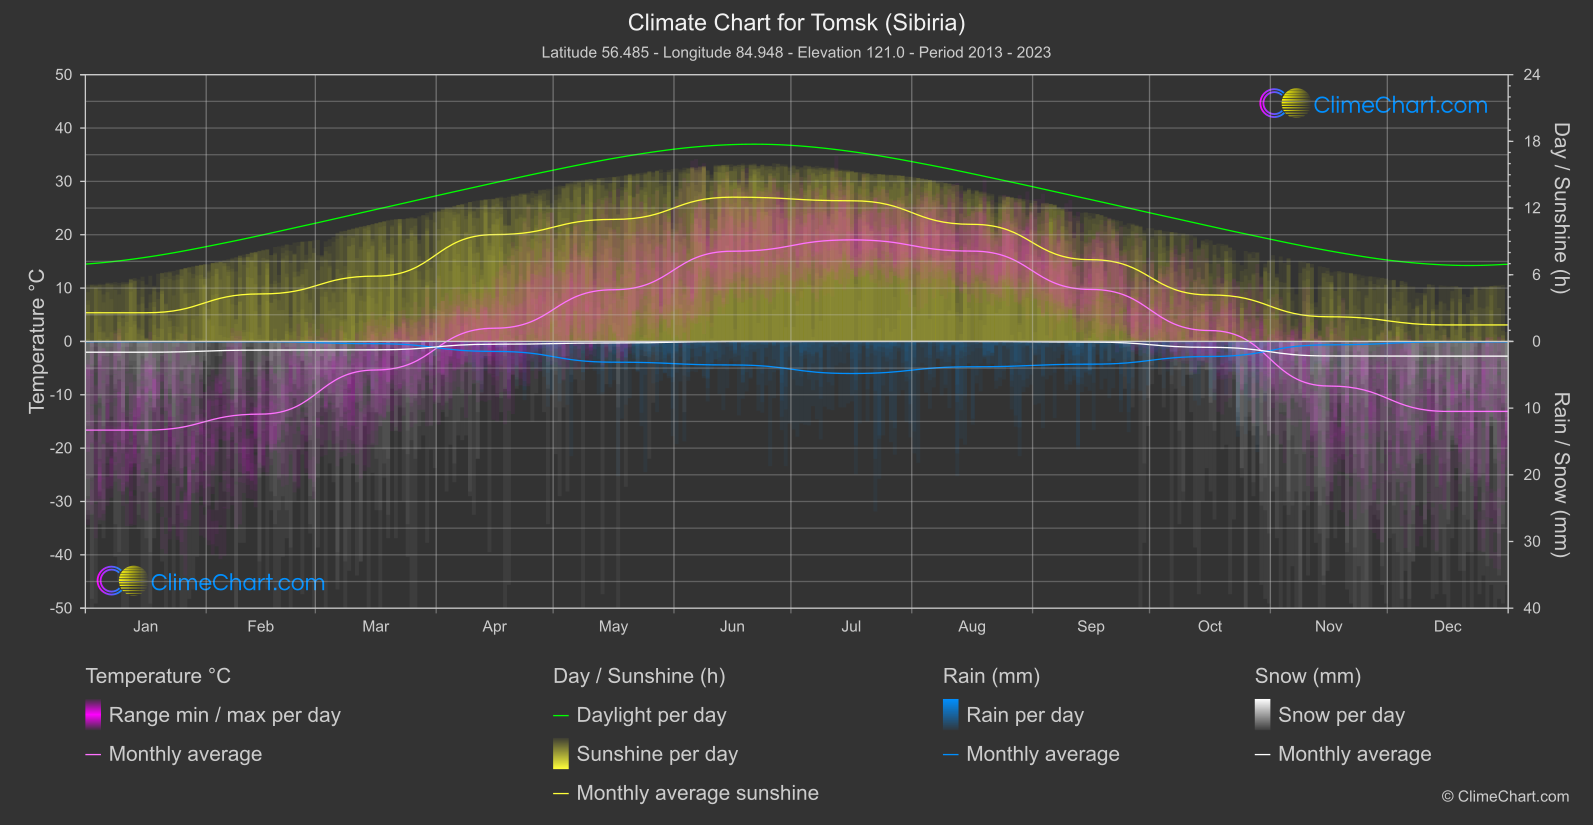Click the May month label
Image resolution: width=1593 pixels, height=825 pixels.
pyautogui.click(x=613, y=626)
